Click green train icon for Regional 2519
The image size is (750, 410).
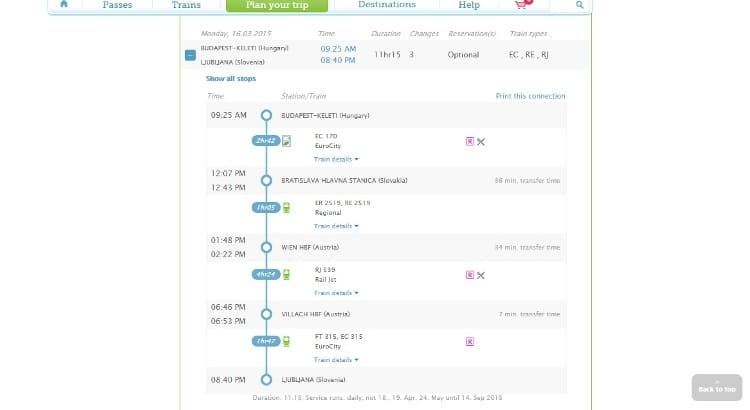coord(286,208)
